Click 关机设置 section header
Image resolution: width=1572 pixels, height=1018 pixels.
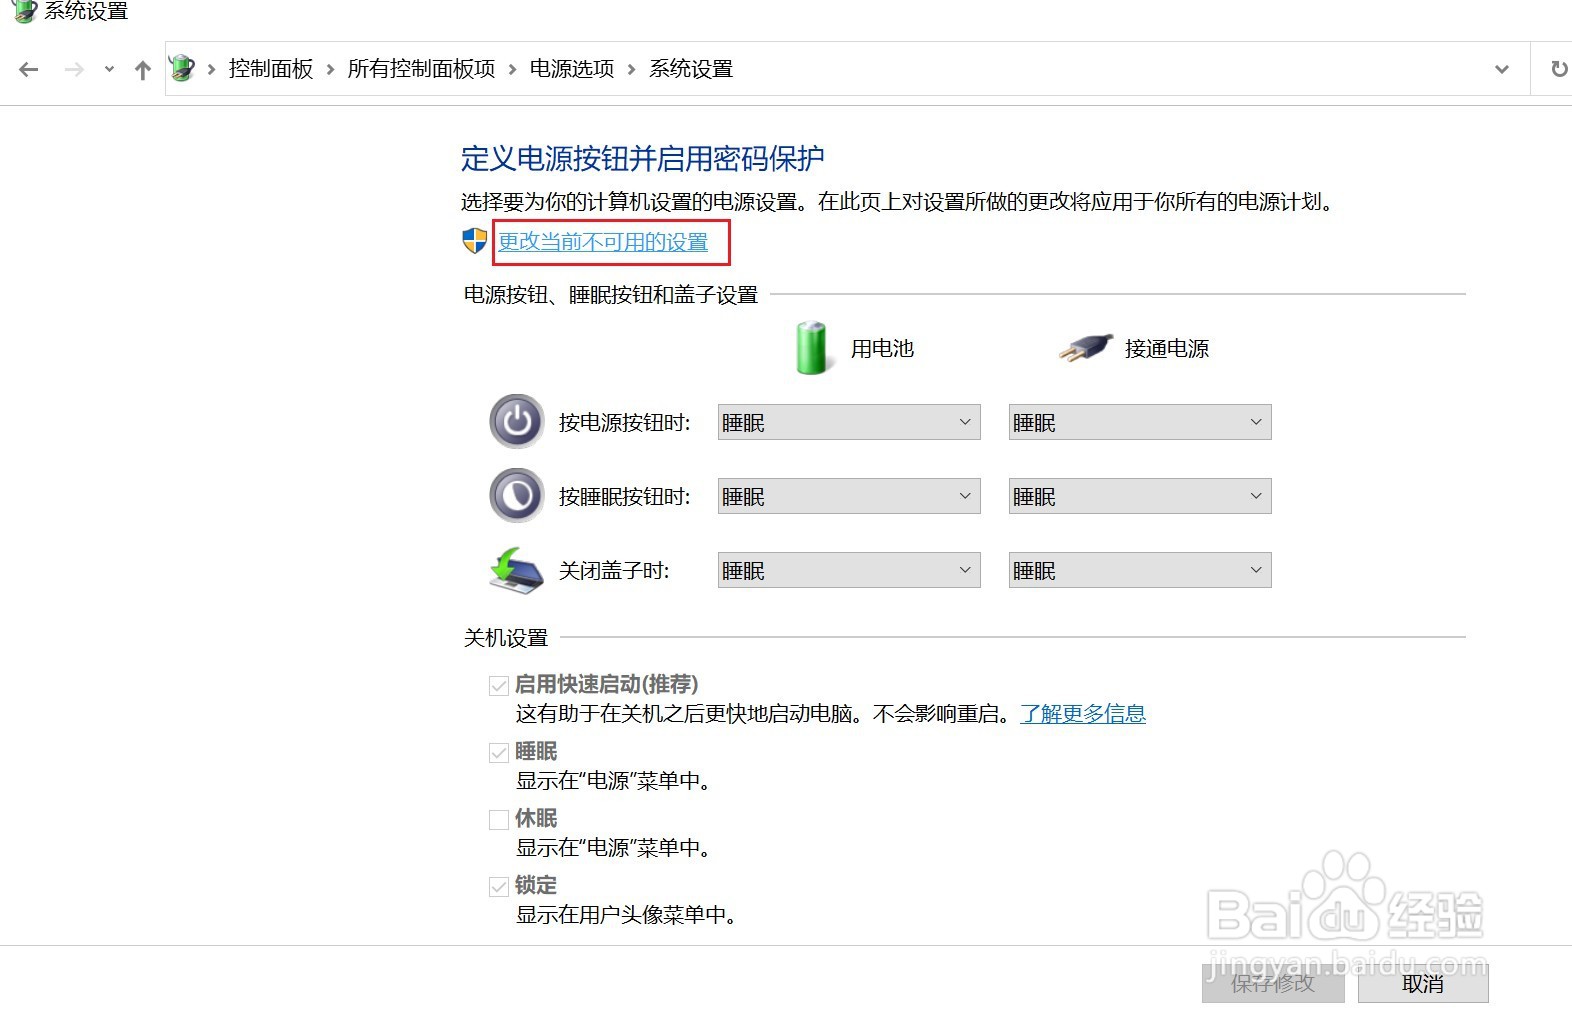click(506, 638)
